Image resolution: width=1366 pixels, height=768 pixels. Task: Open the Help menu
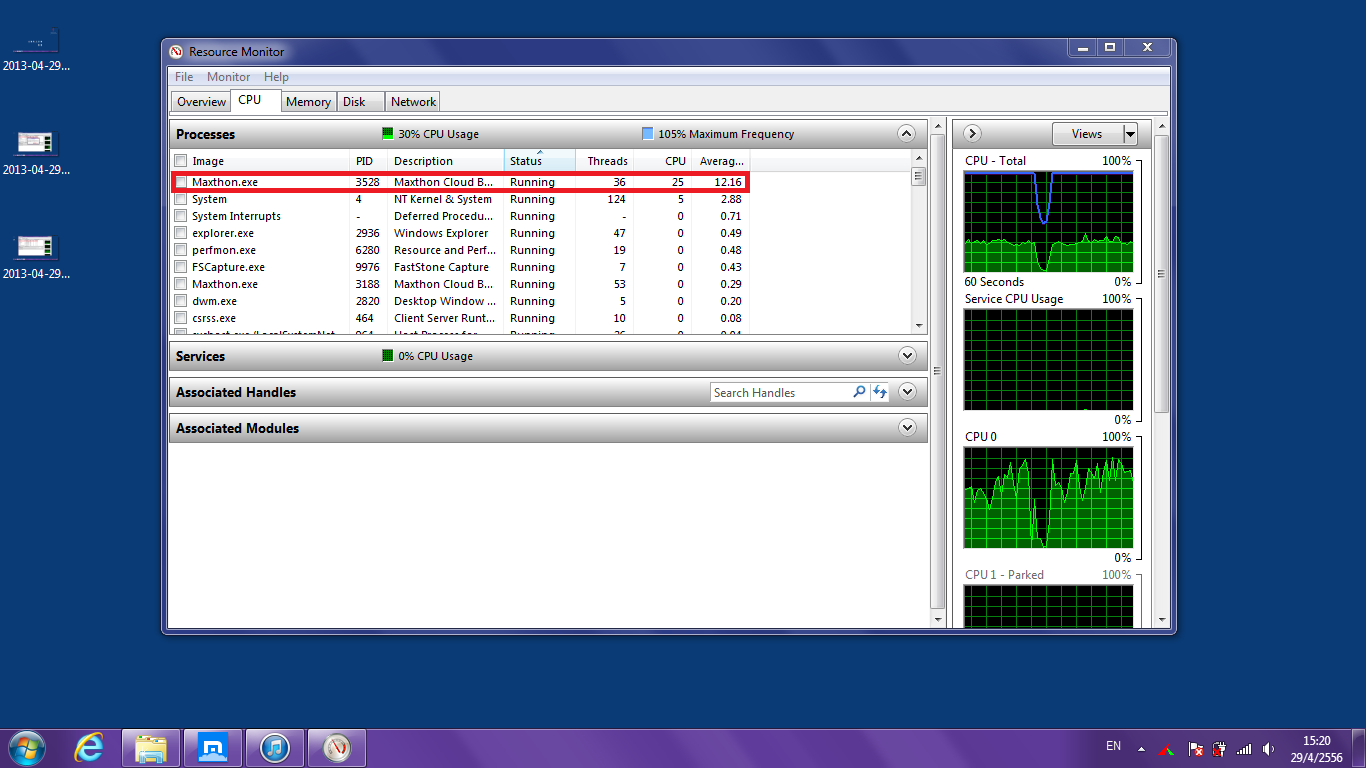276,77
